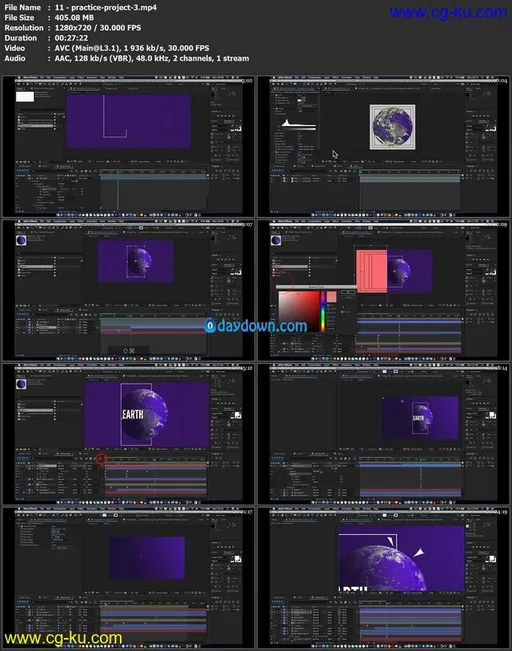
Task: Select the resolution value '1280x720 / 30.000 FPS'
Action: (x=98, y=28)
